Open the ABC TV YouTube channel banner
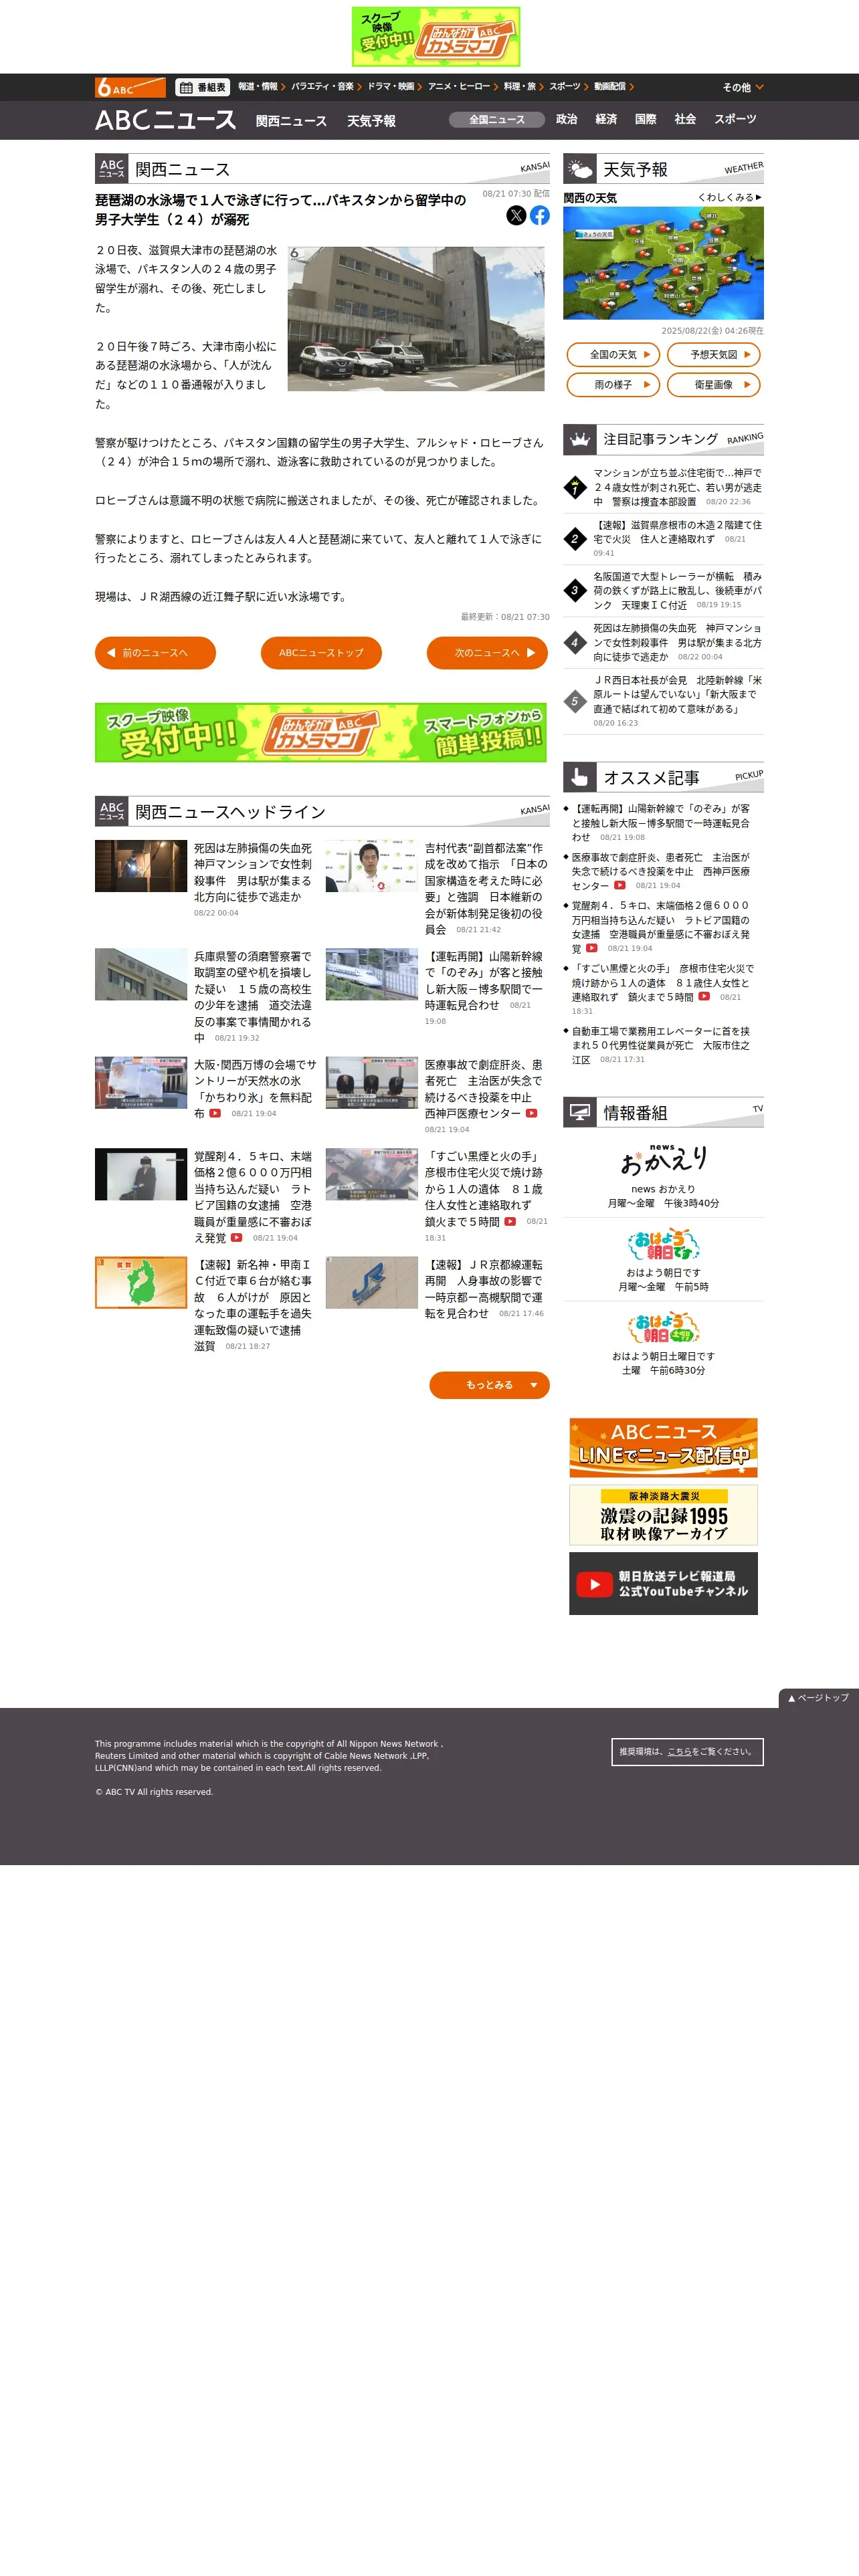 coord(663,1583)
